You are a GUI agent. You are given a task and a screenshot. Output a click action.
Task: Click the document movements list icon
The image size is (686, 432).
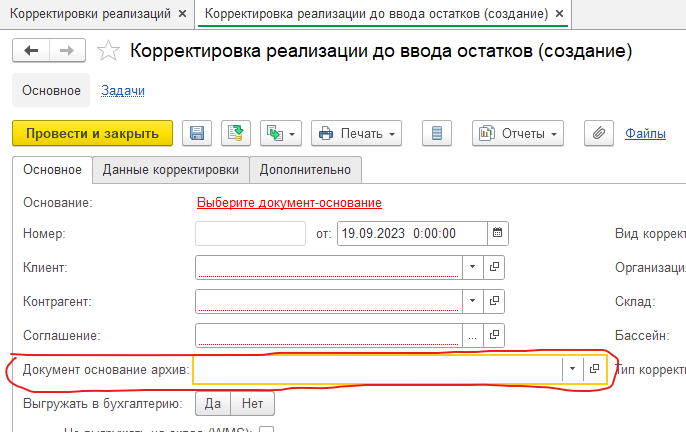click(x=437, y=133)
